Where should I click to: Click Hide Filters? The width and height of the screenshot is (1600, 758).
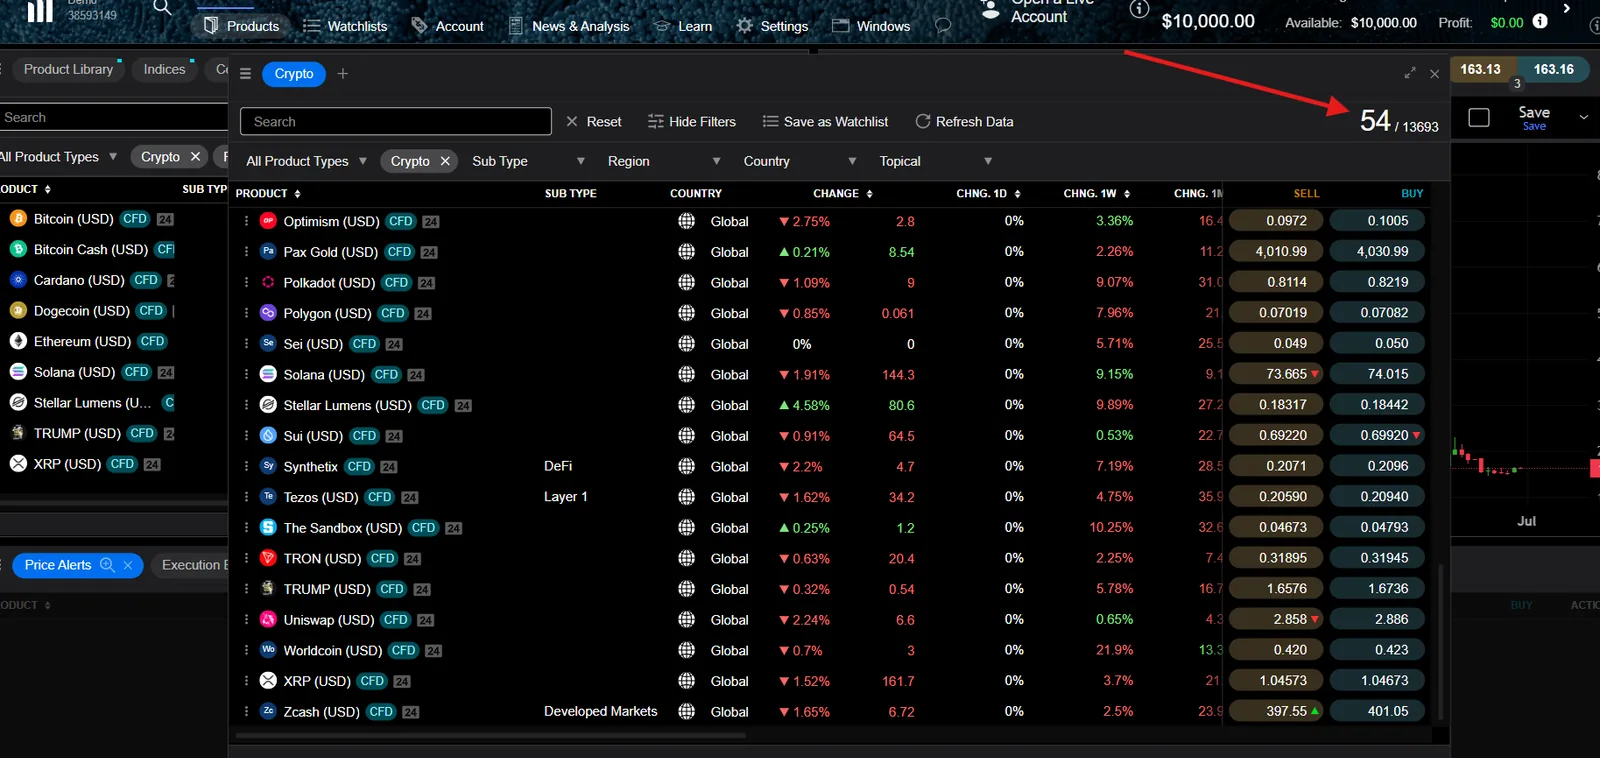coord(692,122)
